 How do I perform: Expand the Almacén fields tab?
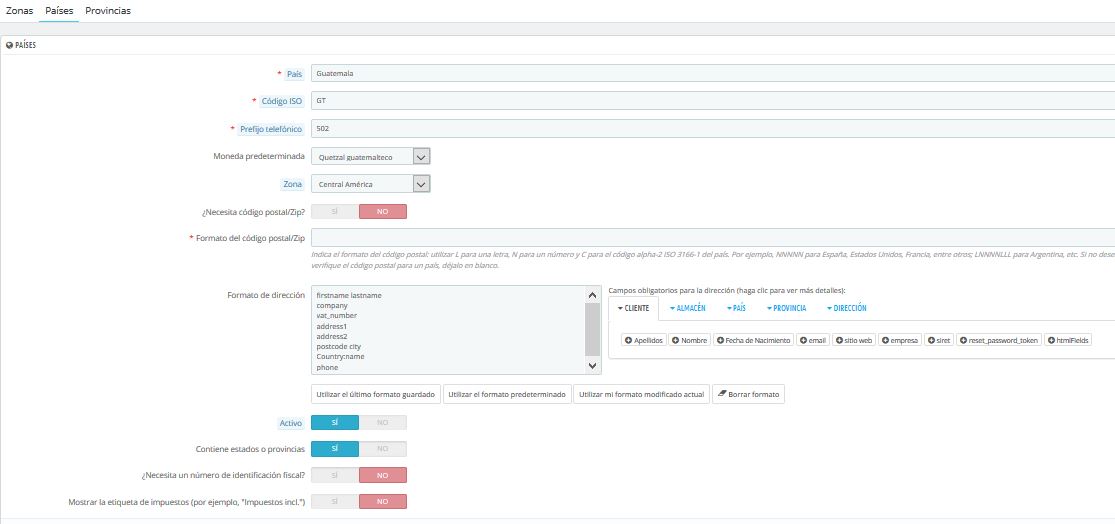[688, 309]
